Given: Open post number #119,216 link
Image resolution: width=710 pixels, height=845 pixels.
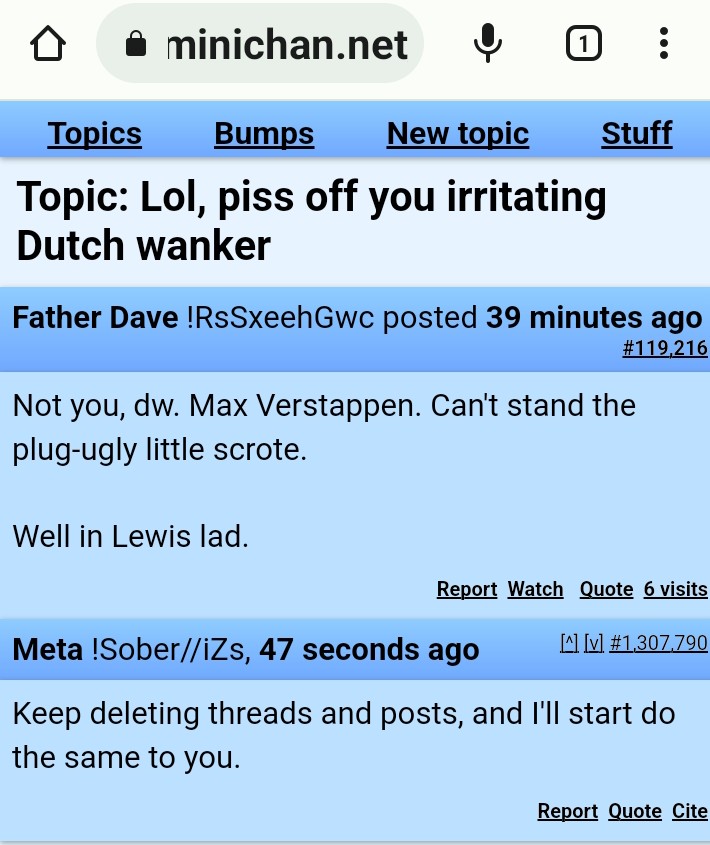Looking at the screenshot, I should coord(665,348).
